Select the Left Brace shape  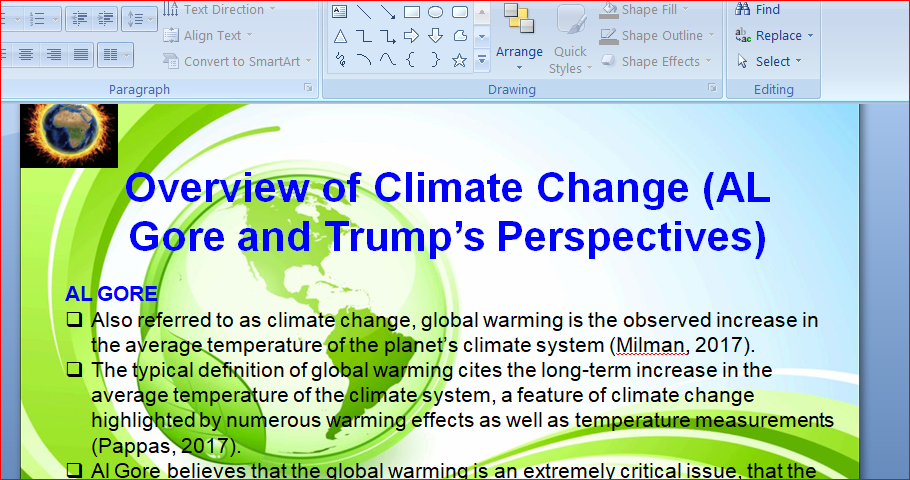411,60
